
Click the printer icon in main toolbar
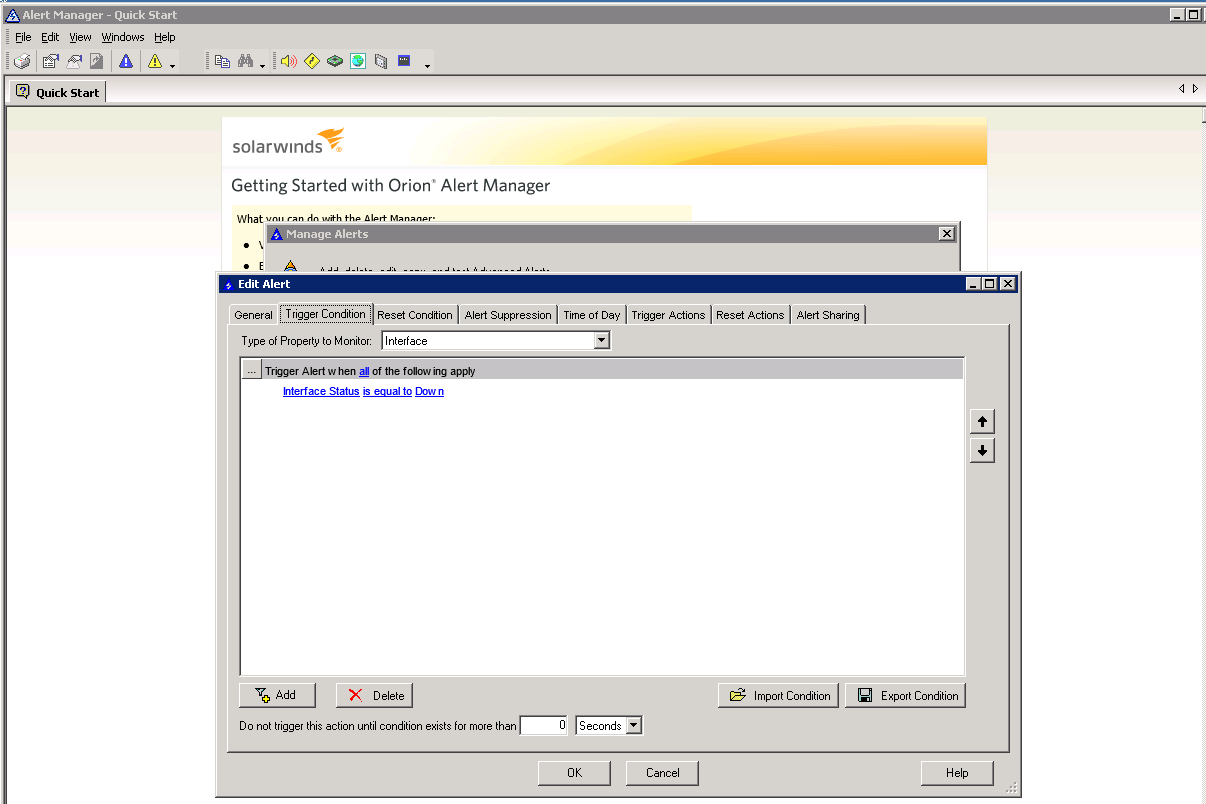coord(22,61)
